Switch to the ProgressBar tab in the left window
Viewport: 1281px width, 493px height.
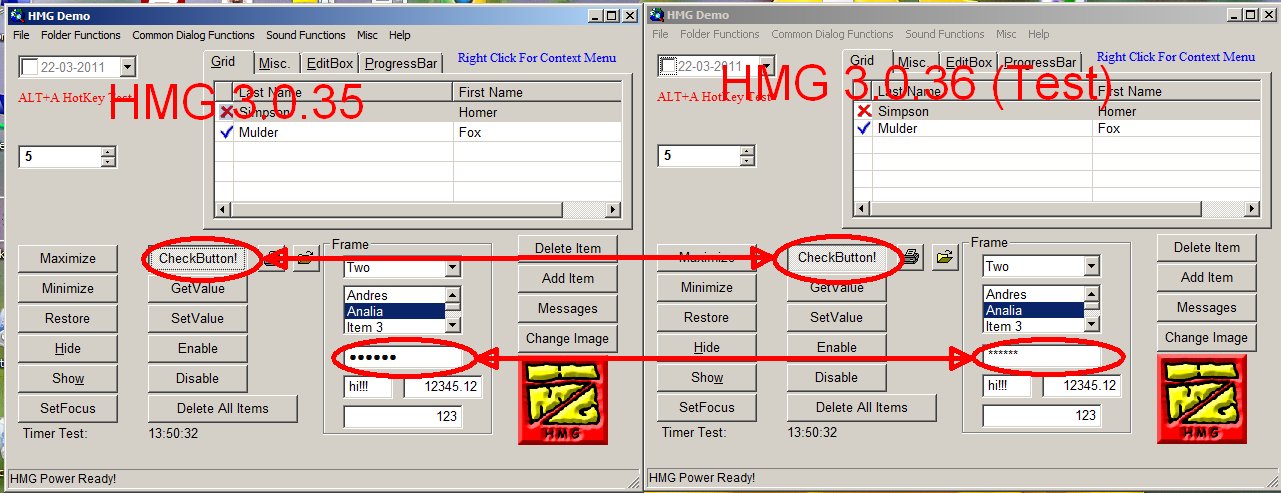coord(400,63)
